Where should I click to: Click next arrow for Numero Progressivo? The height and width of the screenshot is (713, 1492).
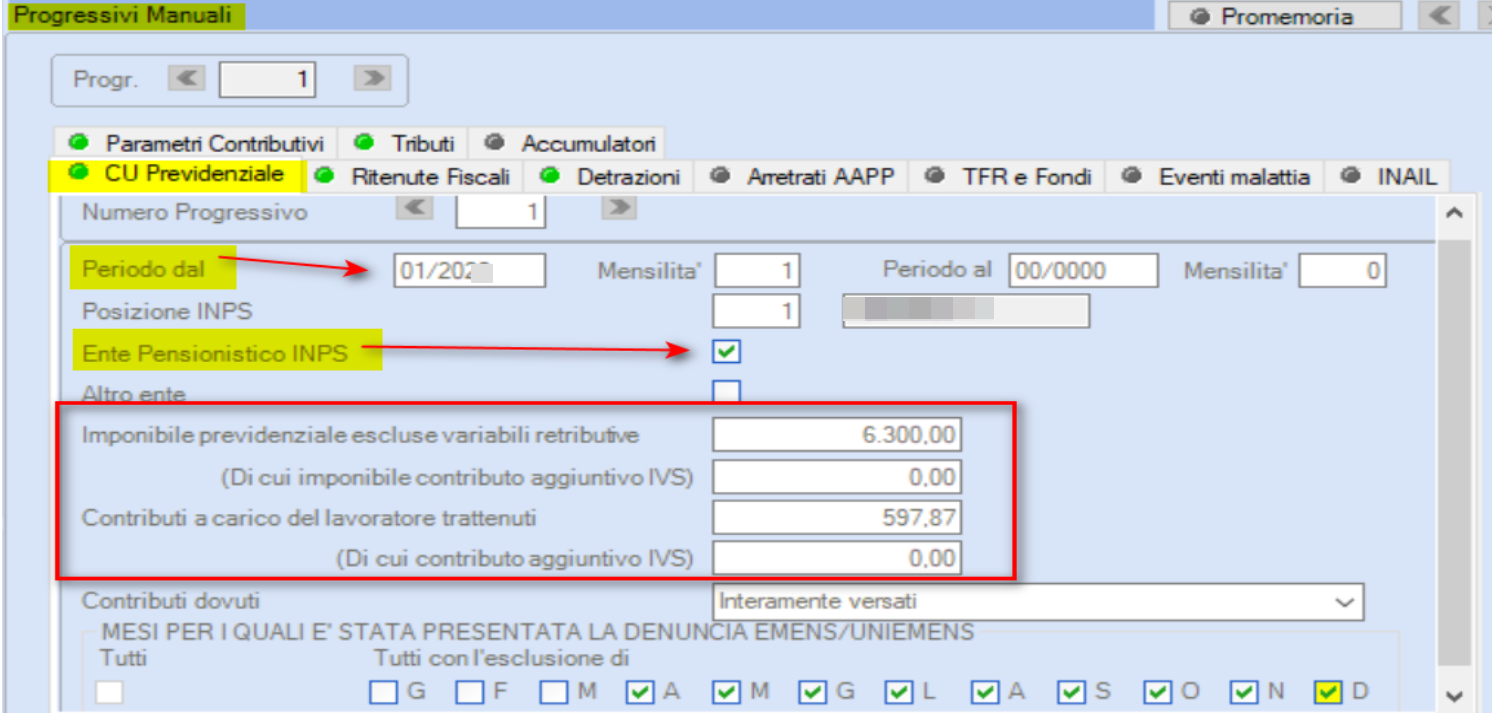pos(620,208)
